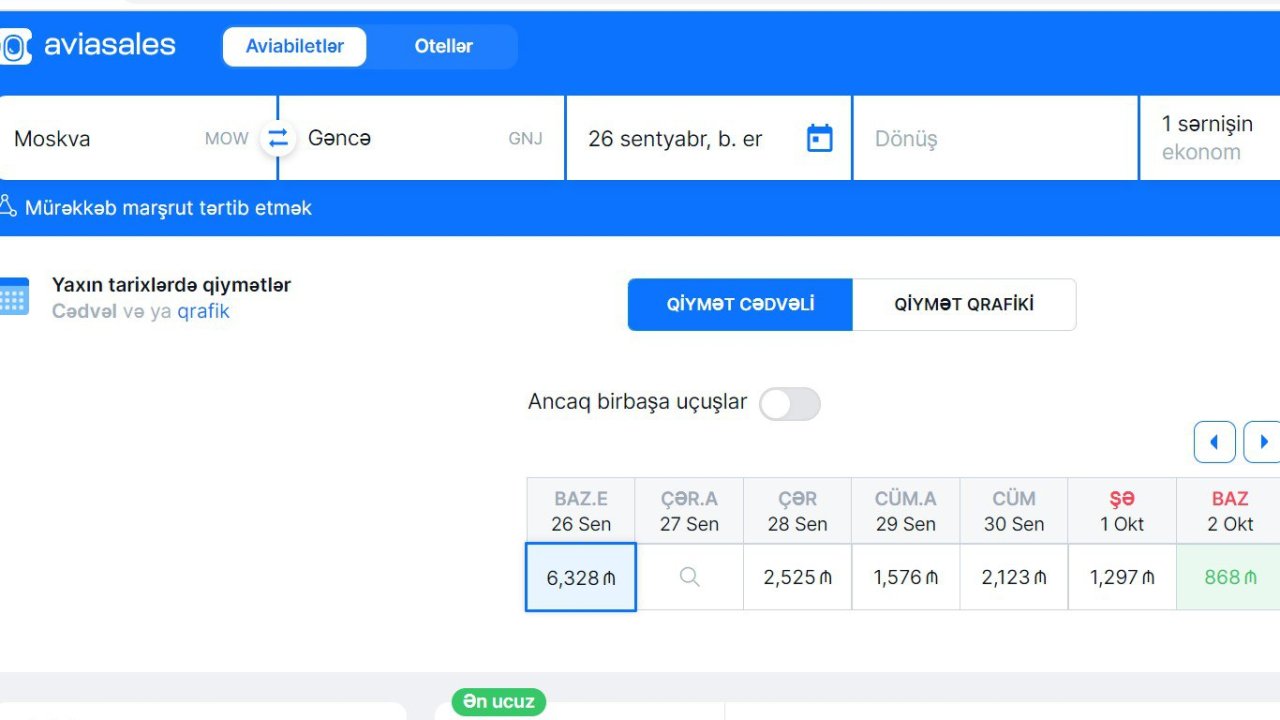Viewport: 1280px width, 720px height.
Task: Click the BAZ.E 26 Sen column header
Action: [x=581, y=511]
